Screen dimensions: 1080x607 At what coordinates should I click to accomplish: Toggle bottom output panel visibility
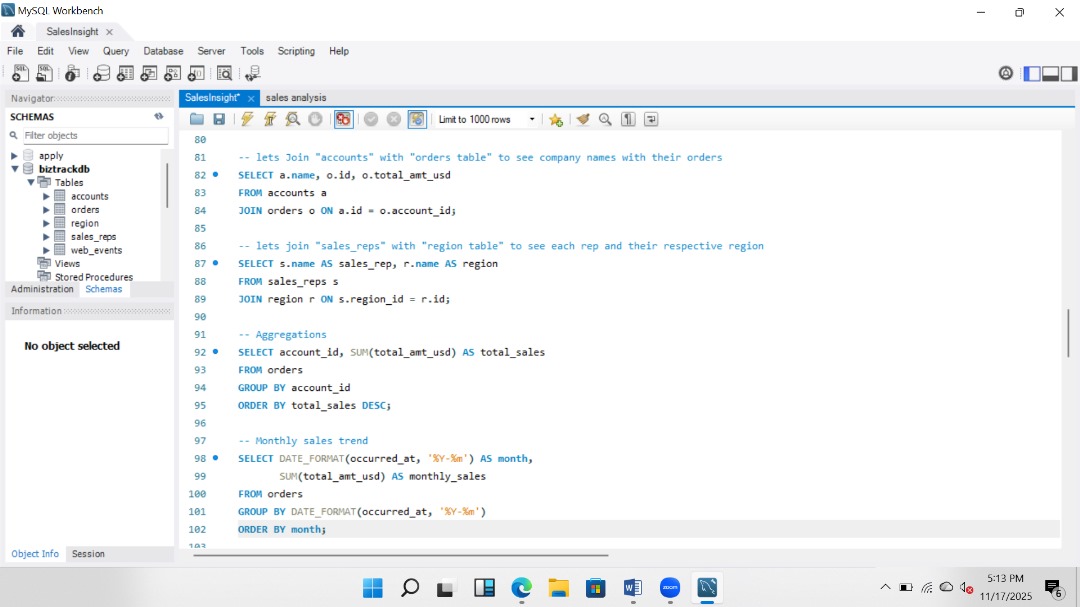coord(1050,74)
